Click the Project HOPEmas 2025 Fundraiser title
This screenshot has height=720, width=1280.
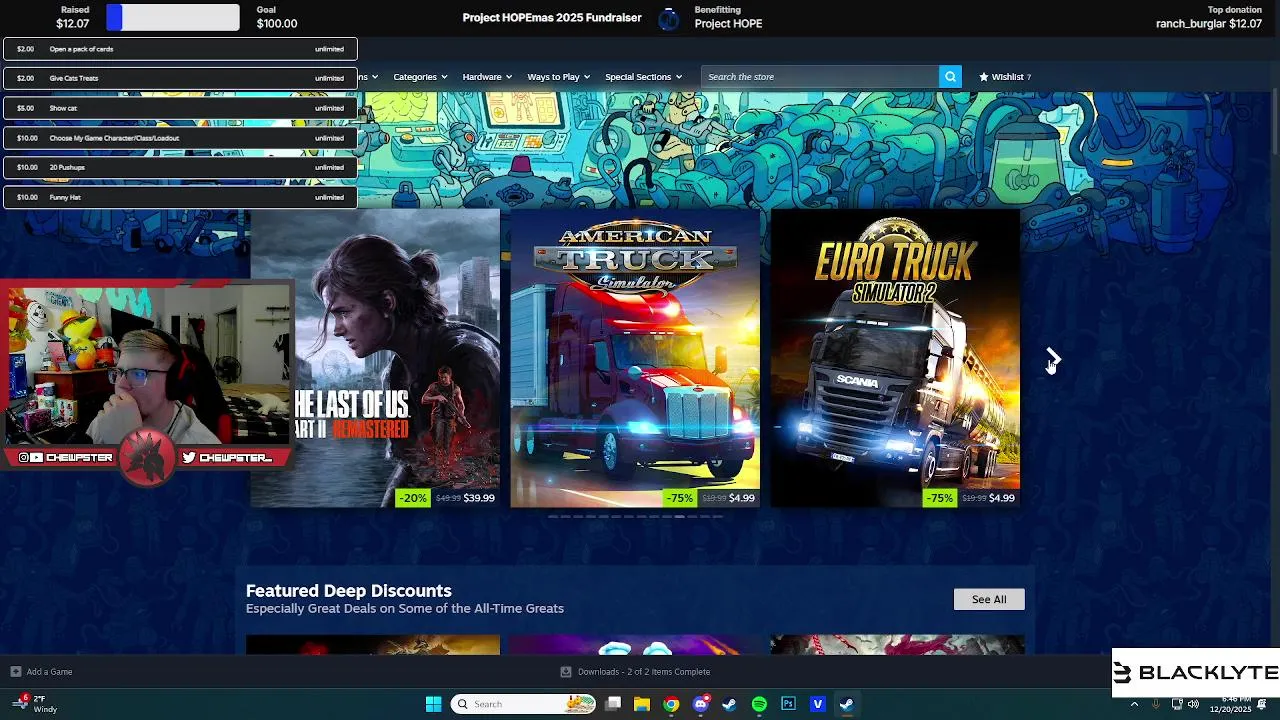pos(552,17)
